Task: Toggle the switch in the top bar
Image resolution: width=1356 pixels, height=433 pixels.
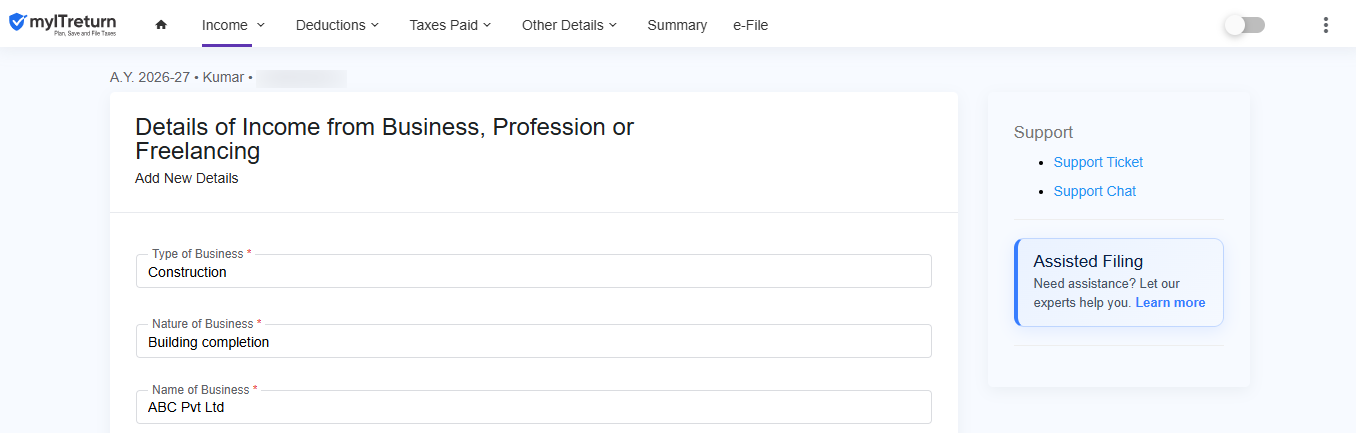Action: pos(1245,25)
